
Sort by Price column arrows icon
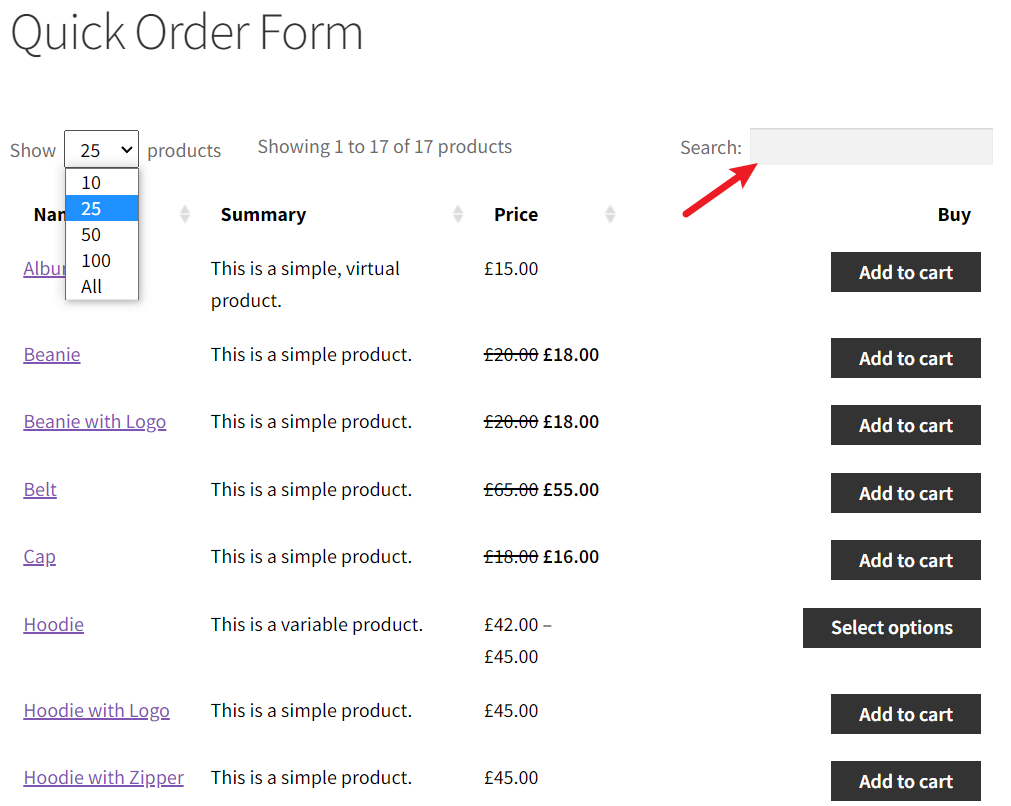point(610,214)
